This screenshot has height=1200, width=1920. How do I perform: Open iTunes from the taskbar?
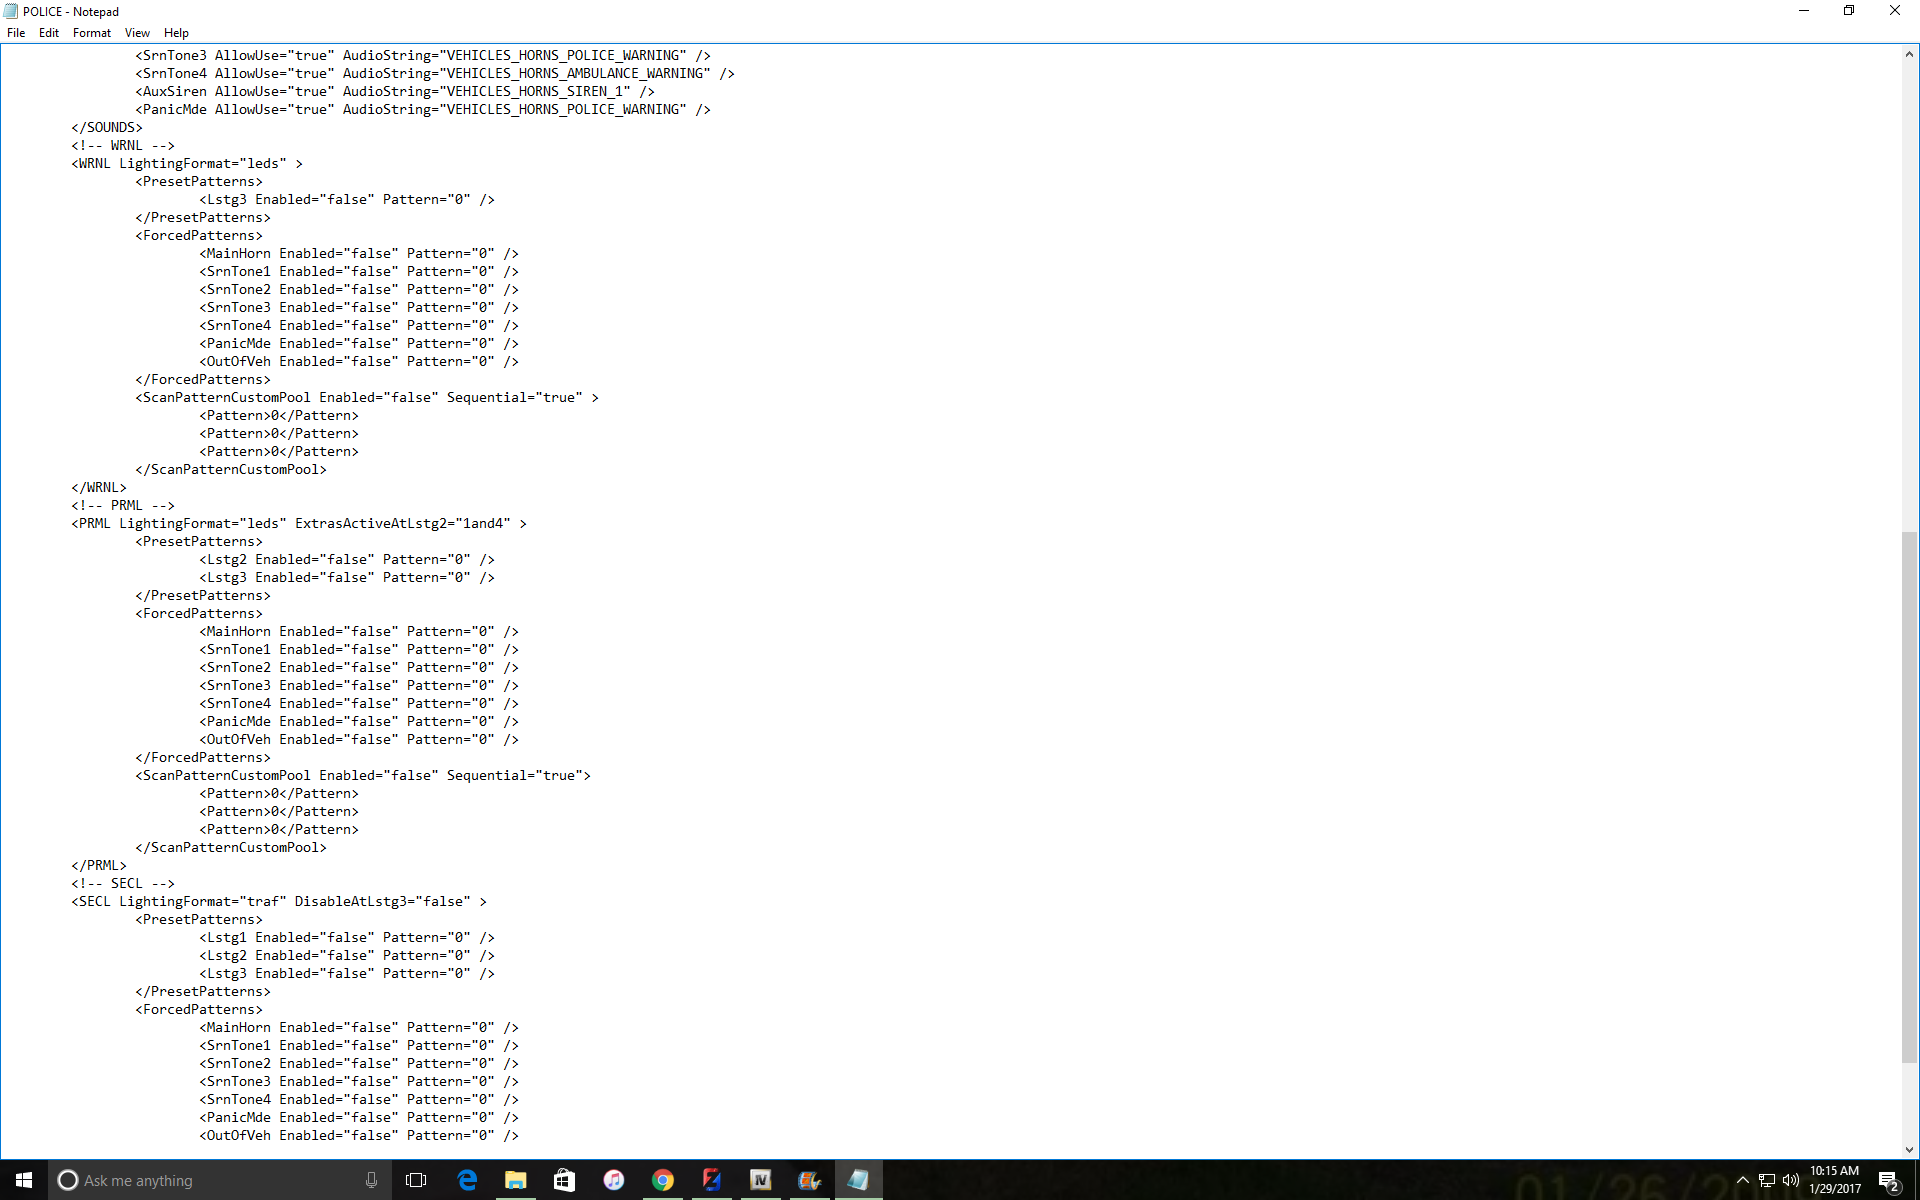click(x=614, y=1180)
